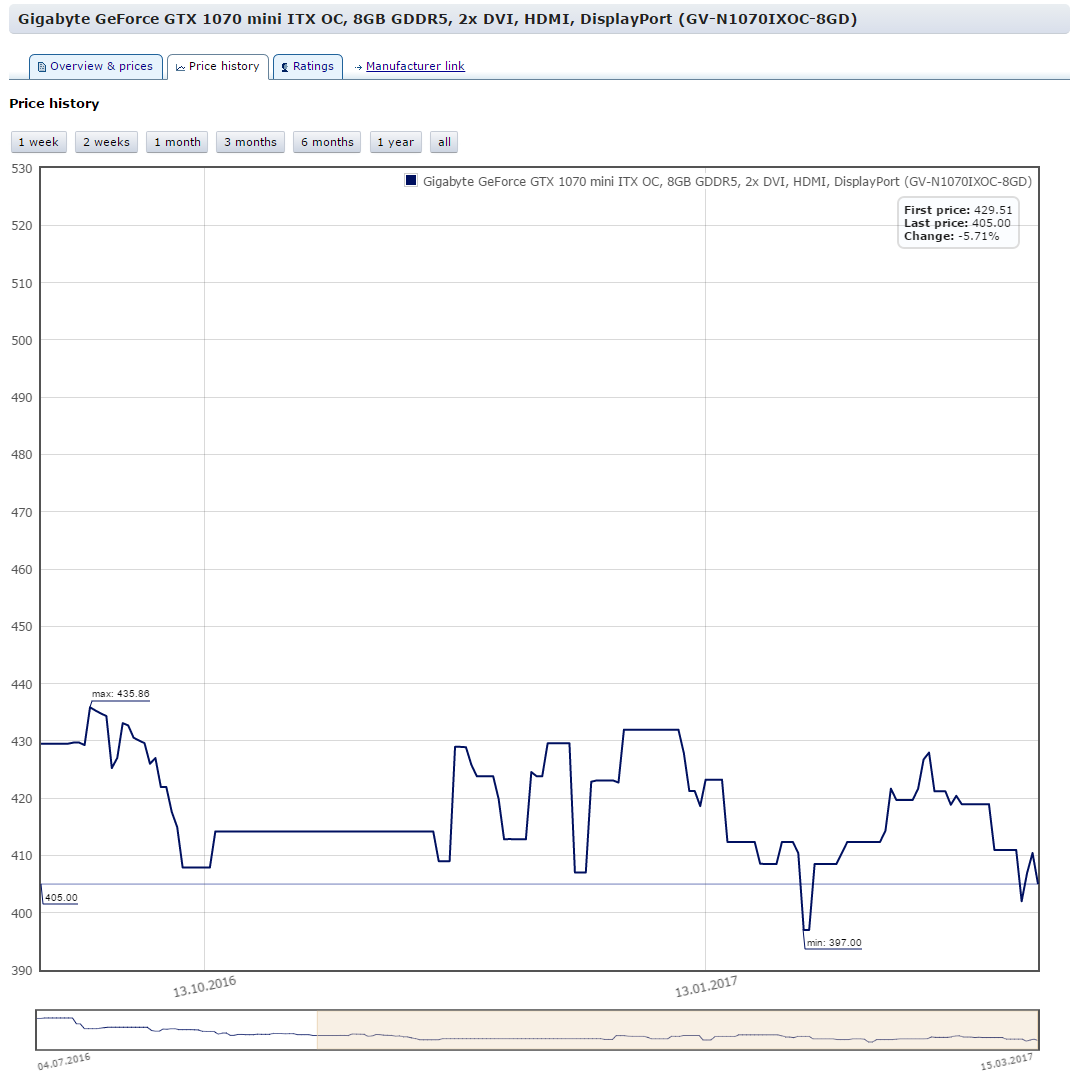Click the product title header bar

click(x=539, y=19)
